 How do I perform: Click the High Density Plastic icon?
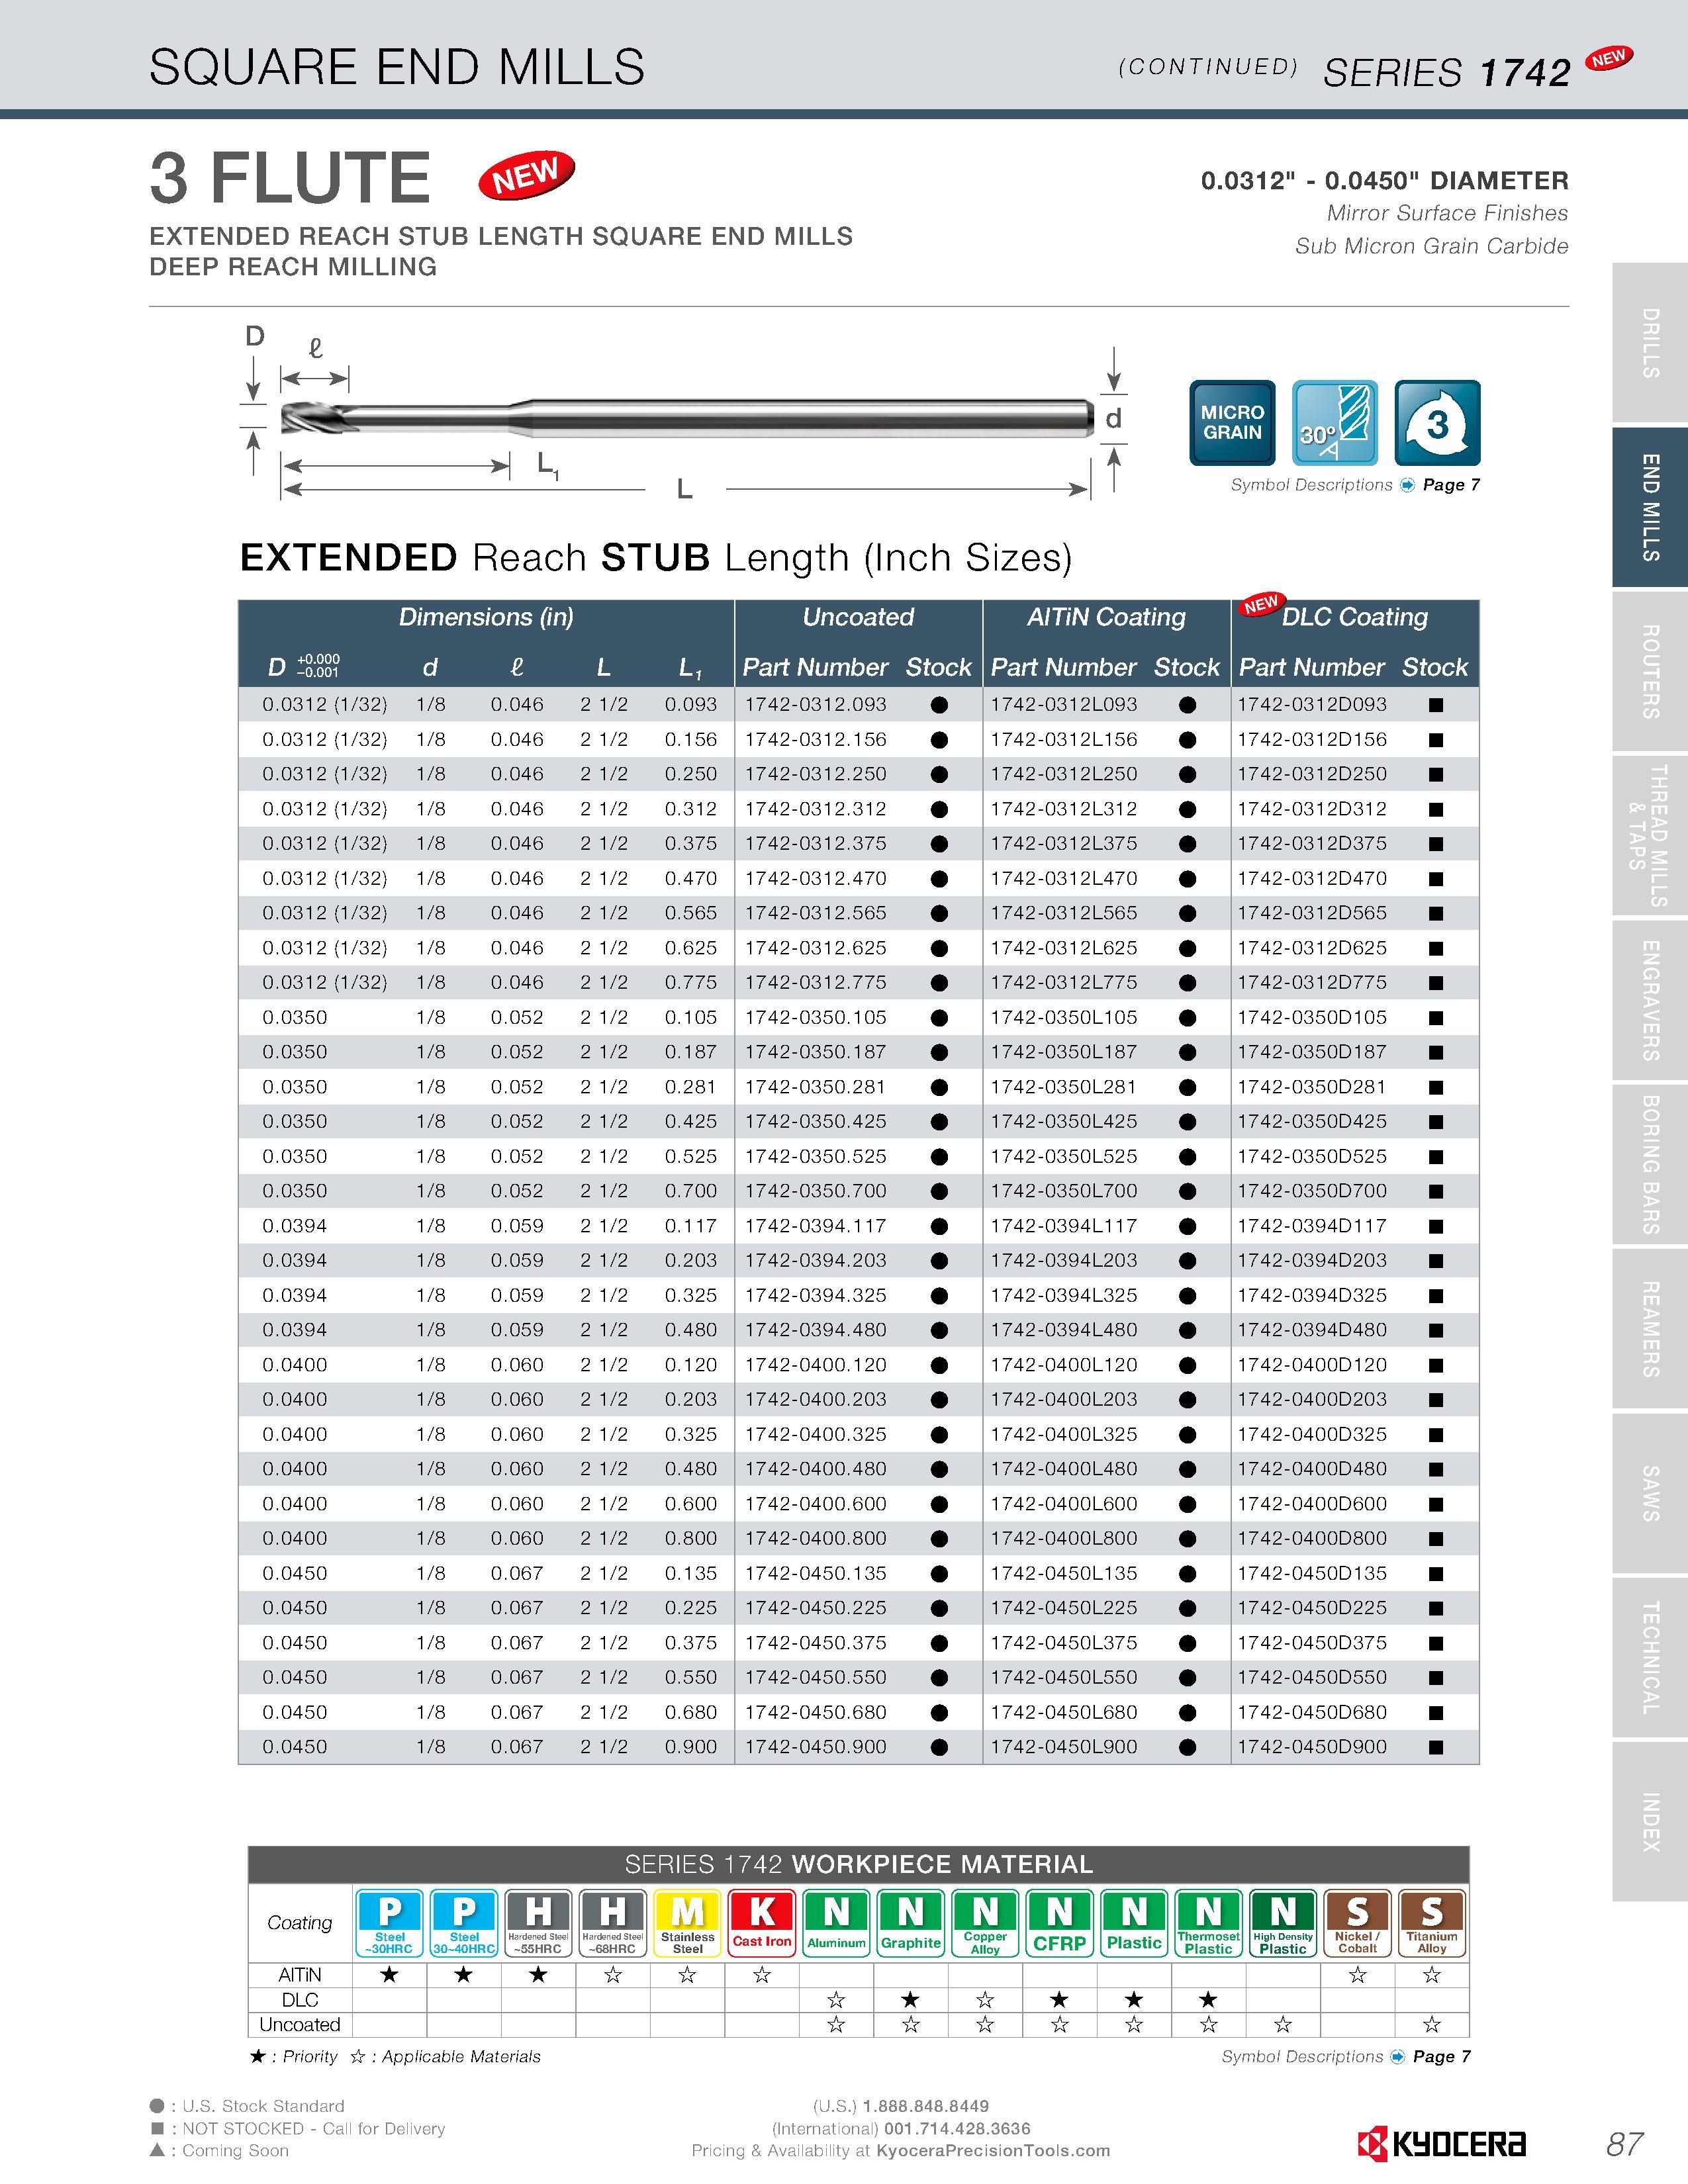(x=1283, y=1922)
